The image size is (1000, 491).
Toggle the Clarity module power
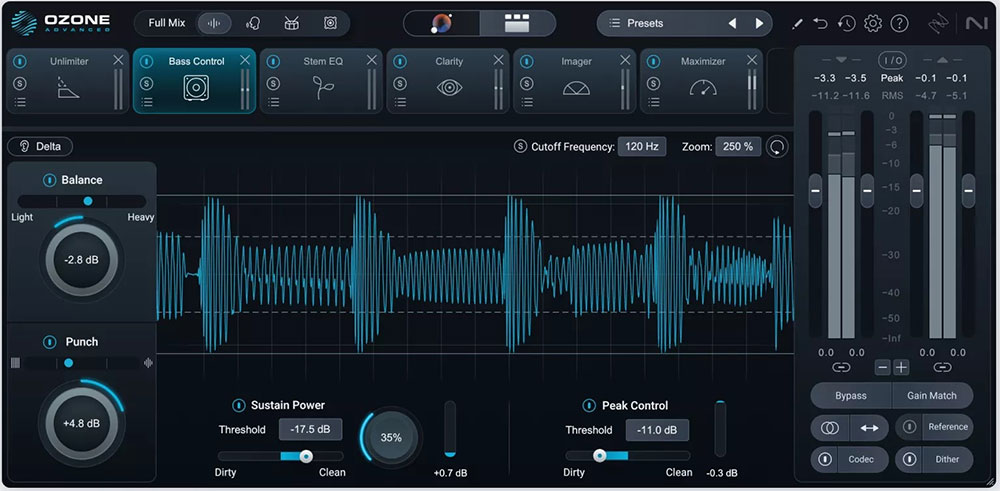click(x=400, y=62)
